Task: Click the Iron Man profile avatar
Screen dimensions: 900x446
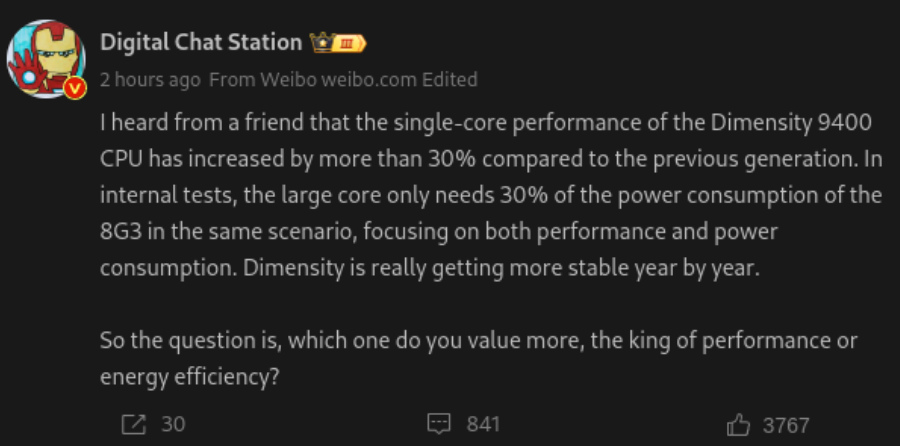Action: (x=46, y=58)
